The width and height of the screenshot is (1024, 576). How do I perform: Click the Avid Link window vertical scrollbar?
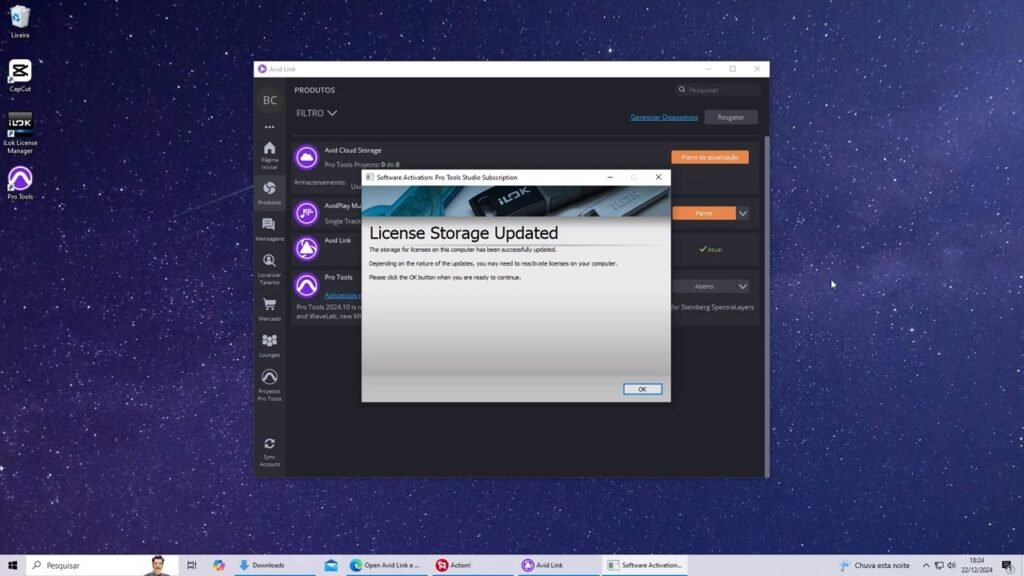(x=767, y=304)
